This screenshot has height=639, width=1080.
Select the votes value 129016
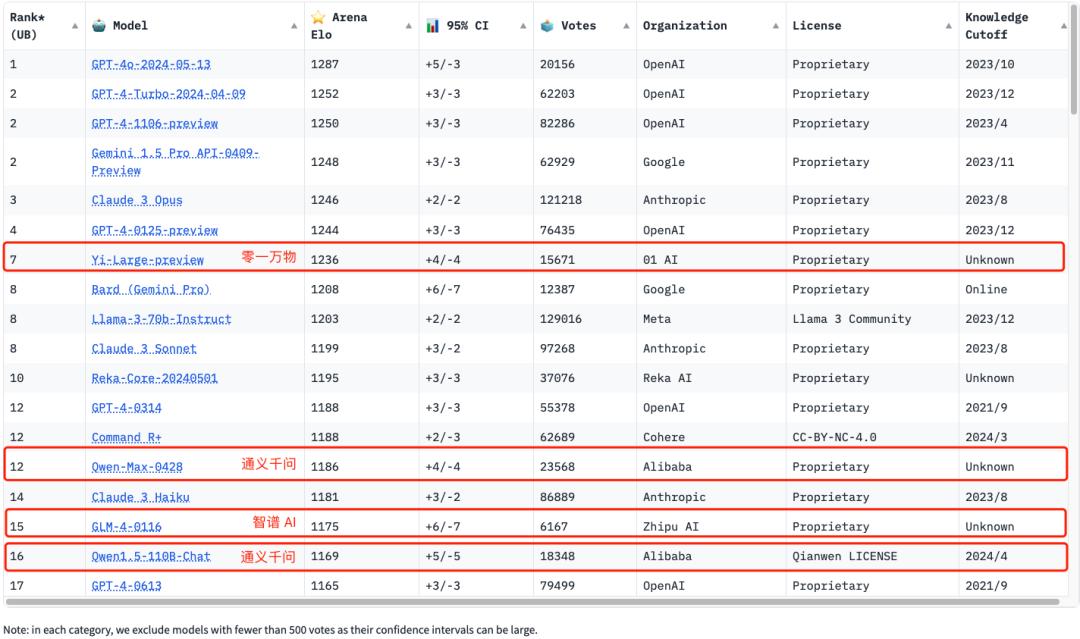(x=561, y=319)
